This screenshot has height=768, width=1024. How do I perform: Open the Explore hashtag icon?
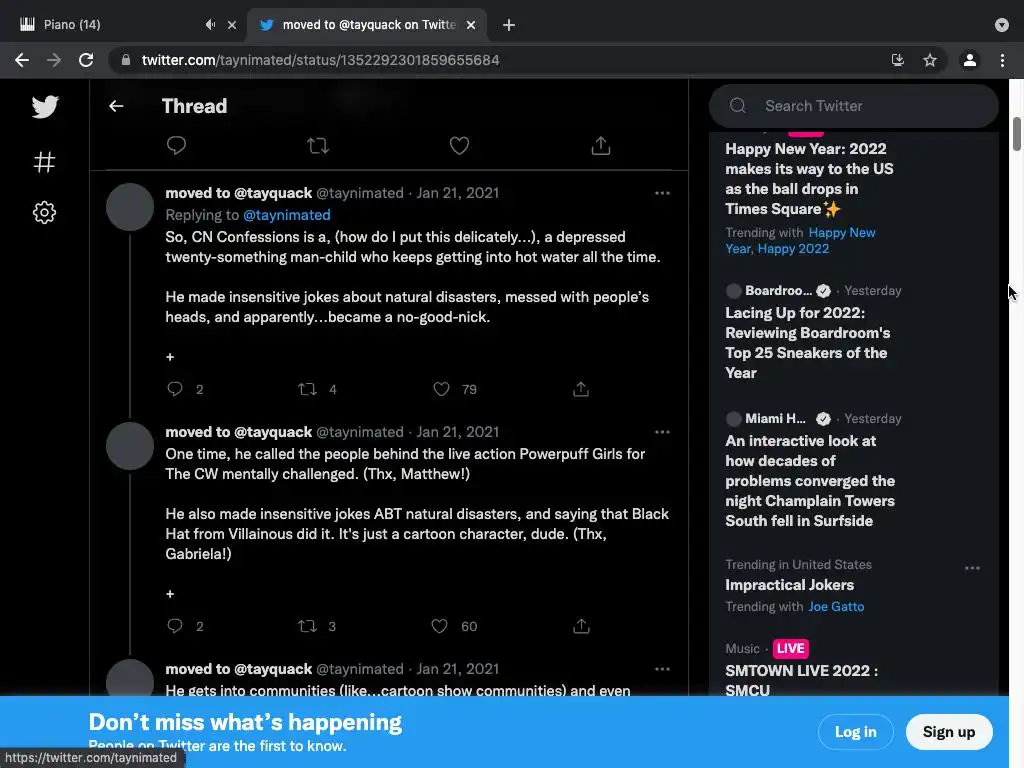(x=44, y=161)
